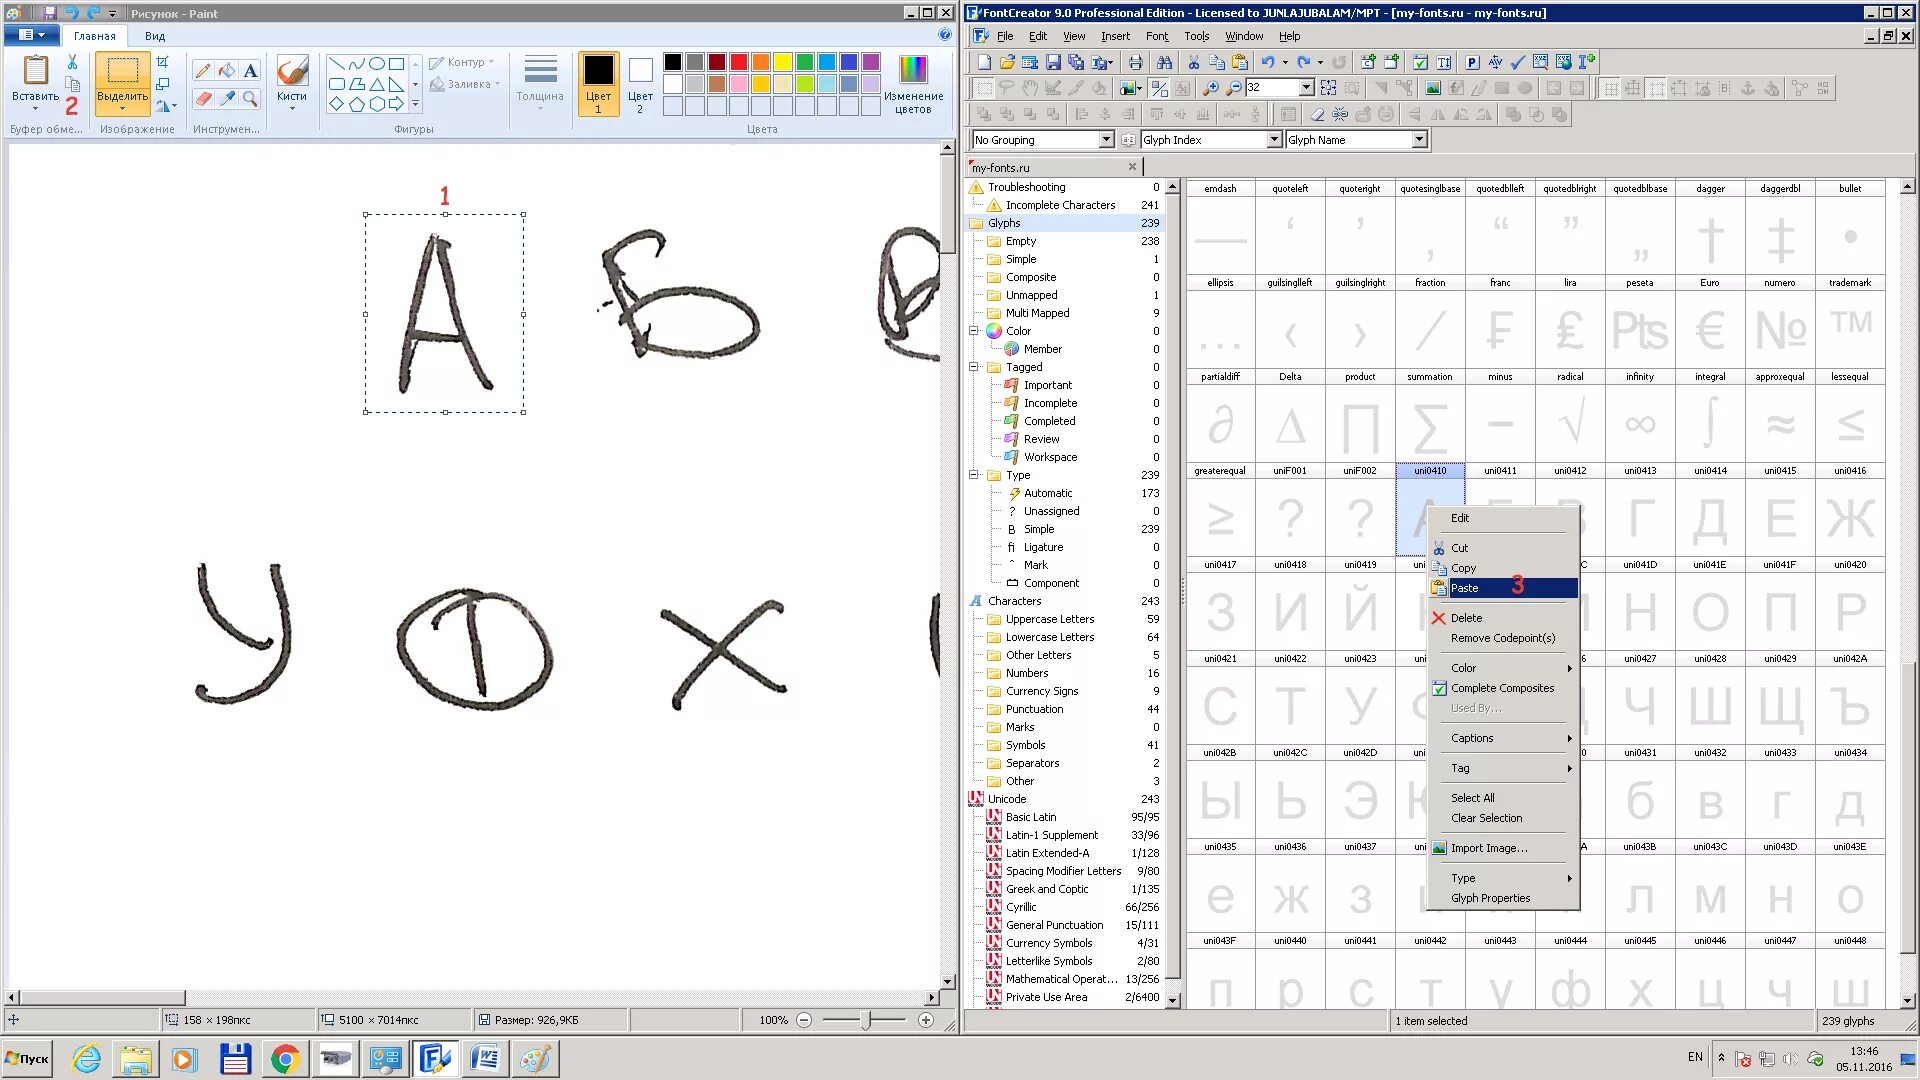Click Open font folder icon in FontCreator
This screenshot has height=1080, width=1920.
(1007, 62)
